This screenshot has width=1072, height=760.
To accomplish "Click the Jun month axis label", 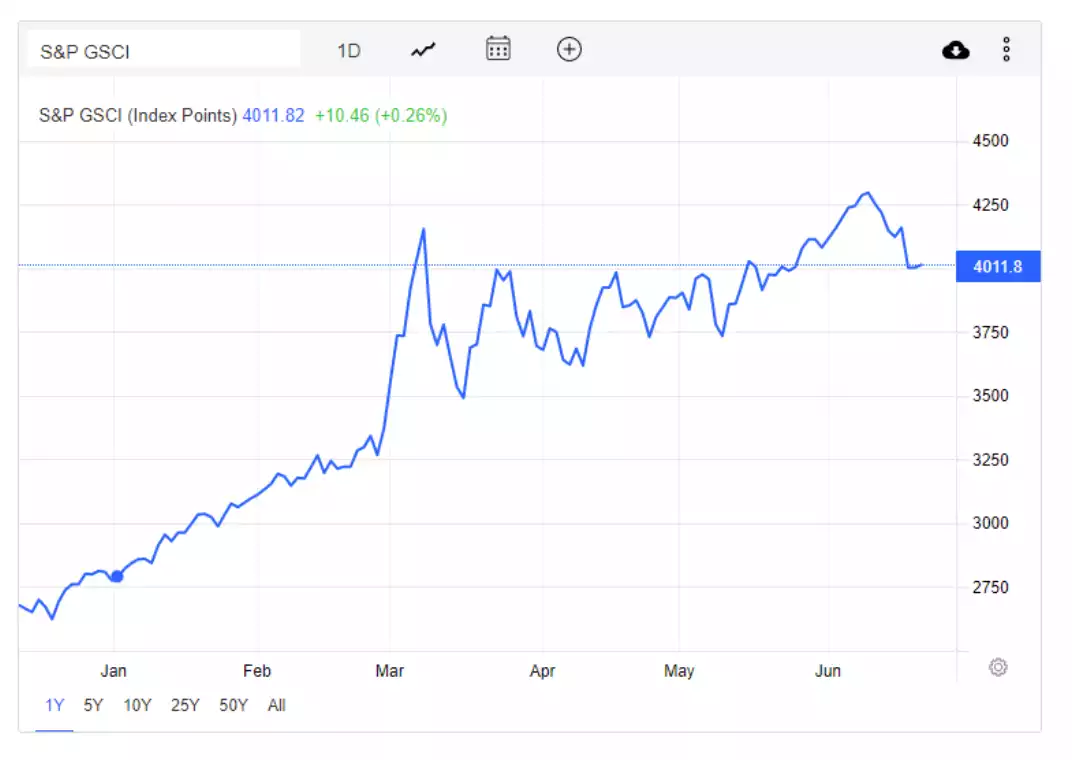I will (x=828, y=671).
